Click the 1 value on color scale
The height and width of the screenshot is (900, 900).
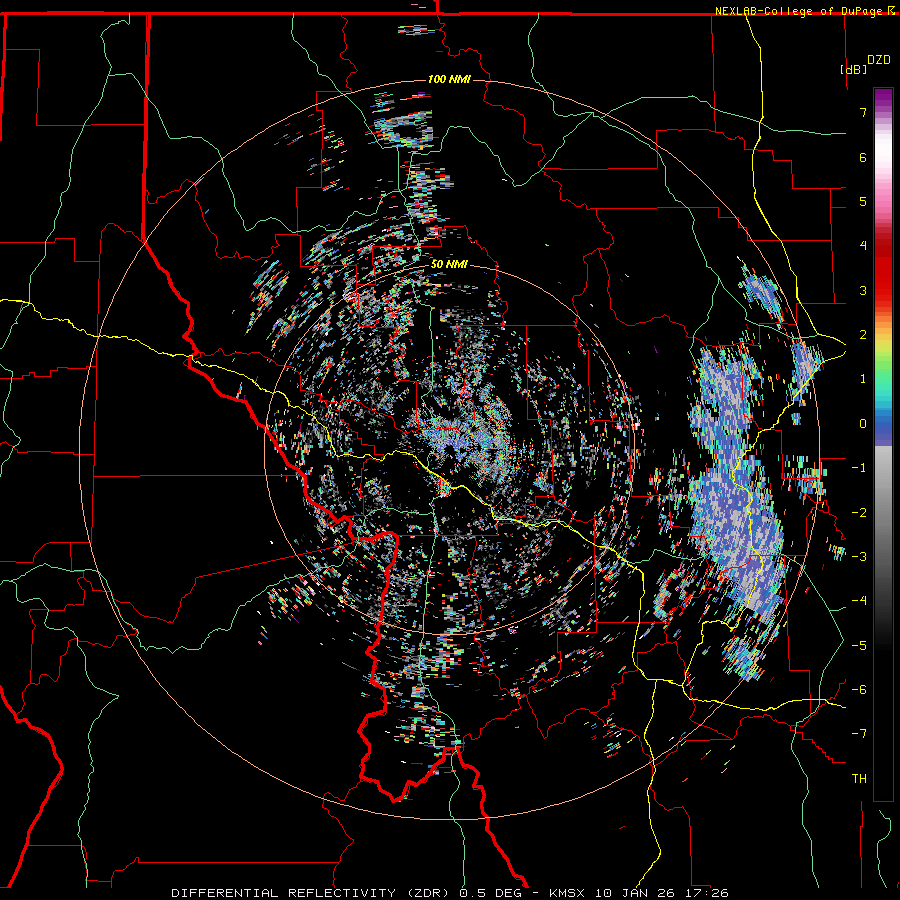(x=863, y=379)
